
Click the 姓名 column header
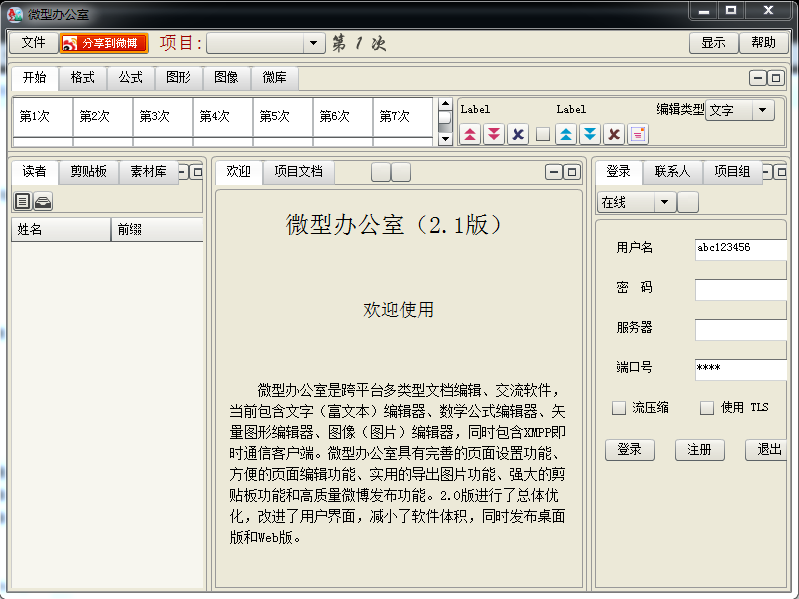[x=61, y=230]
